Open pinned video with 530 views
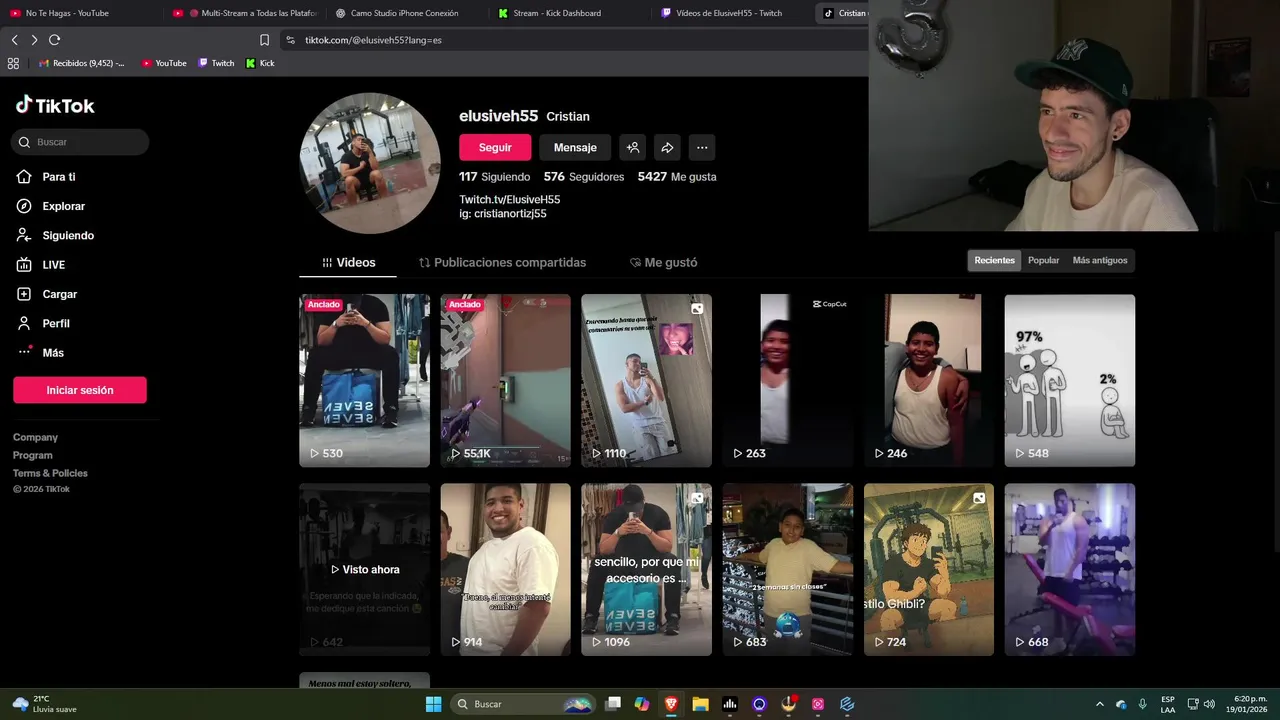 click(x=364, y=380)
